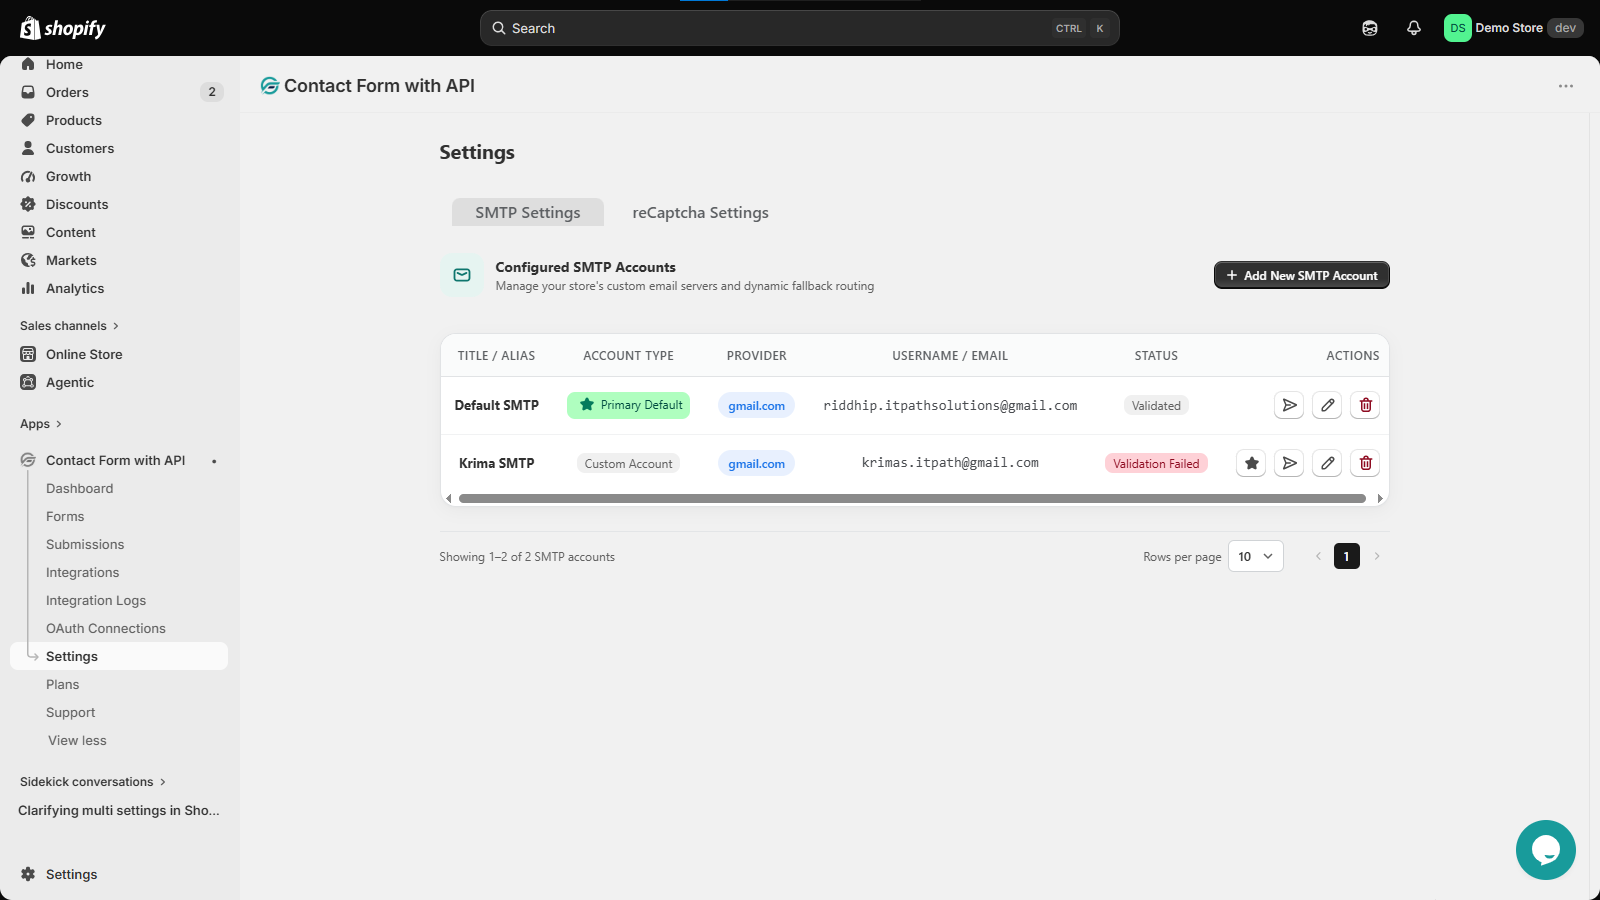This screenshot has width=1600, height=900.
Task: Expand the Sales channels section
Action: [x=70, y=326]
